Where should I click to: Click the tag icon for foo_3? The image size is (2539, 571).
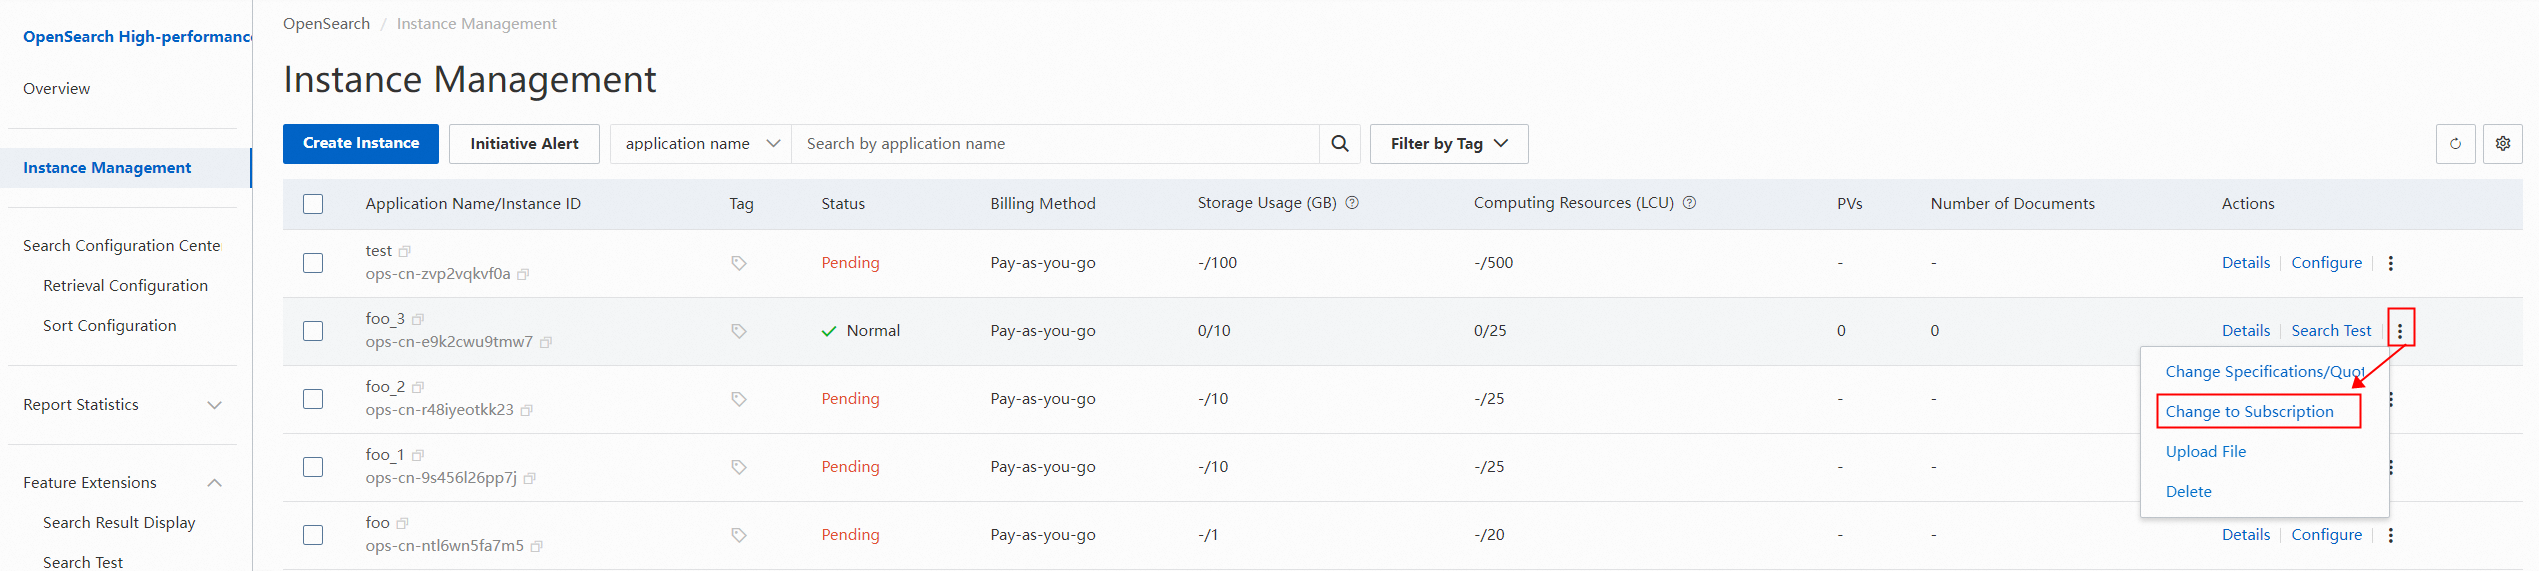(739, 331)
